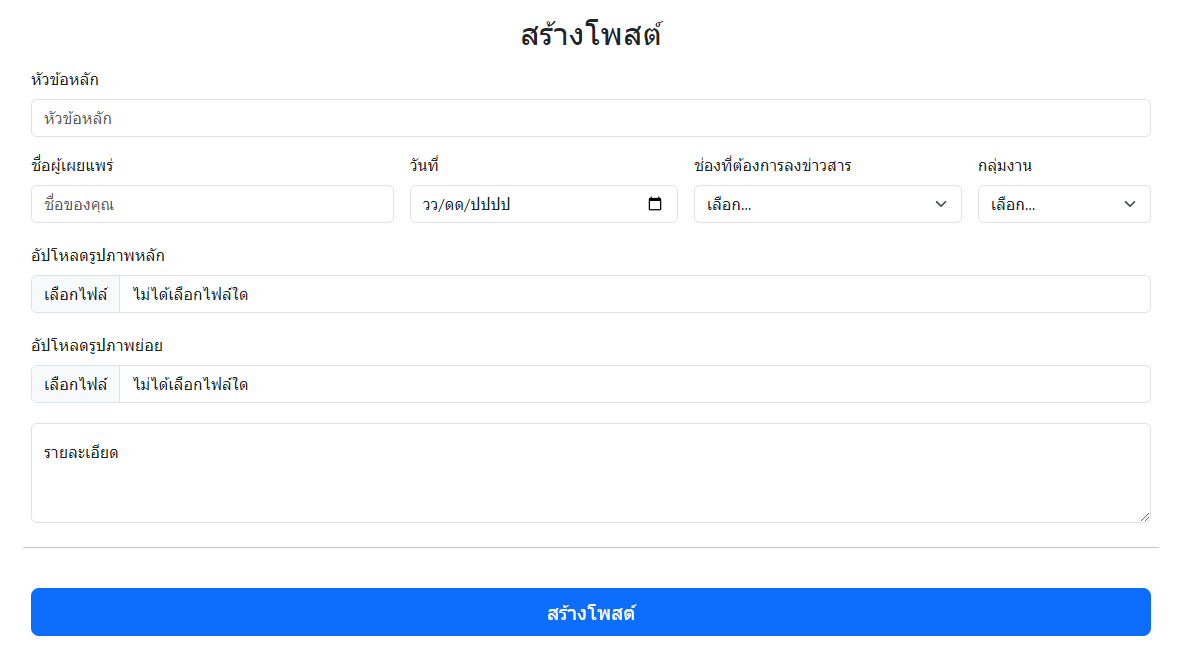Image resolution: width=1184 pixels, height=656 pixels.
Task: Click ไม่ได้เลือกไฟล์ใด text in thumbnail image upload
Action: pyautogui.click(x=190, y=384)
